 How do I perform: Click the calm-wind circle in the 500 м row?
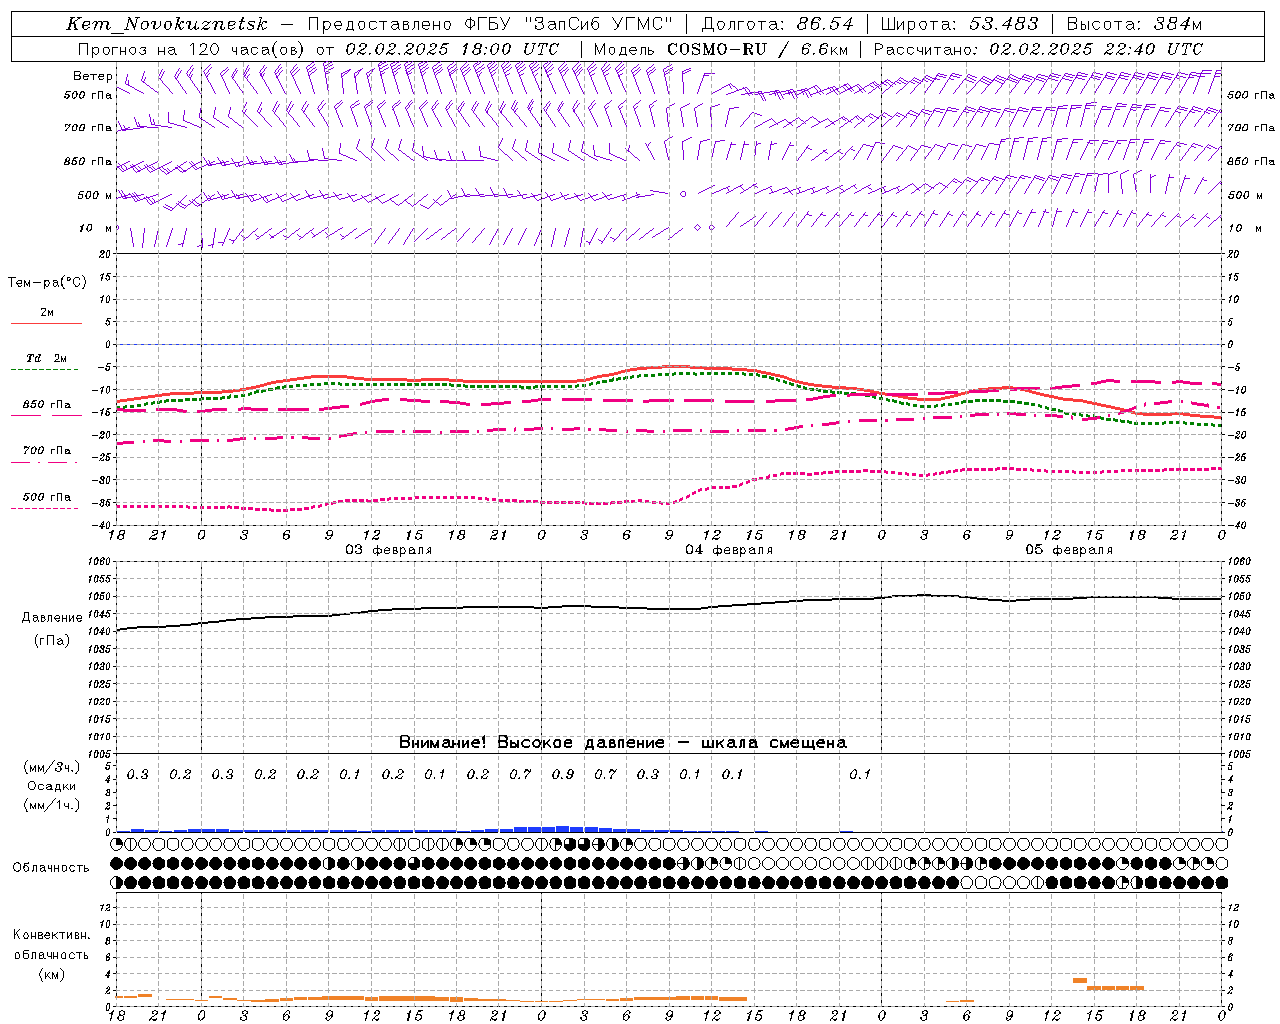tap(683, 194)
